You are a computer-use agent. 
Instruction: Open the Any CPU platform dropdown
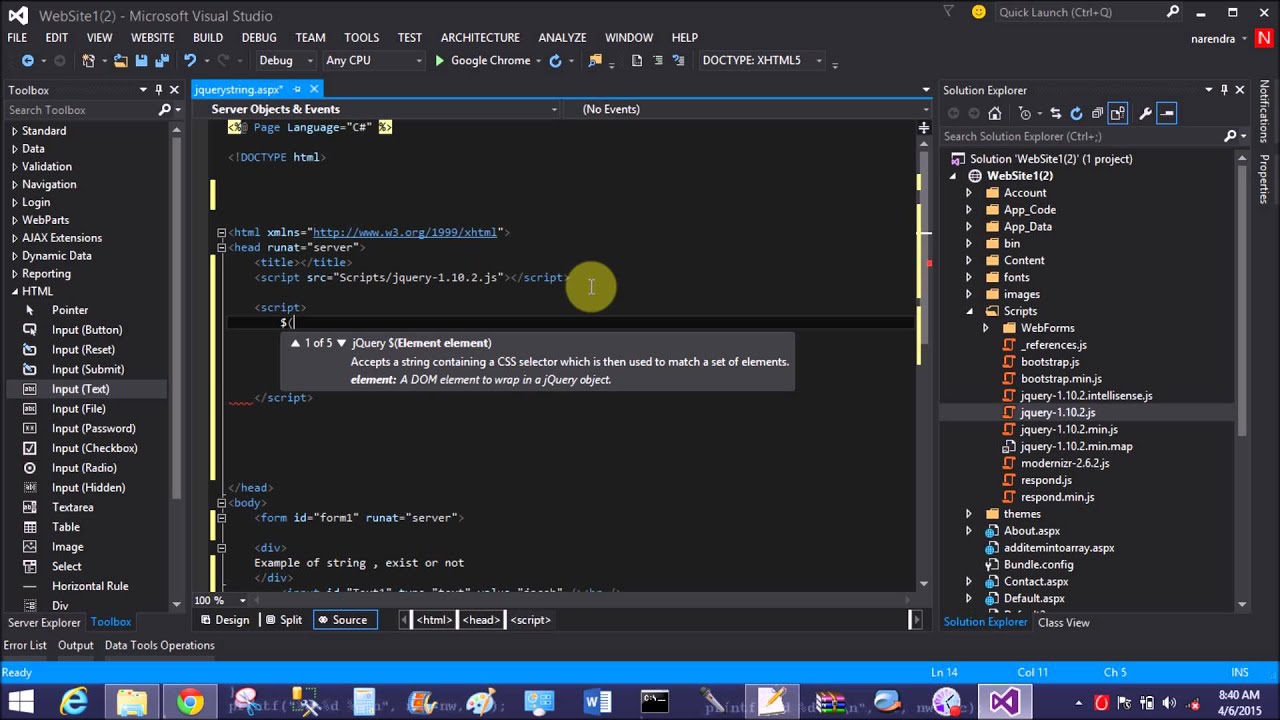[374, 61]
